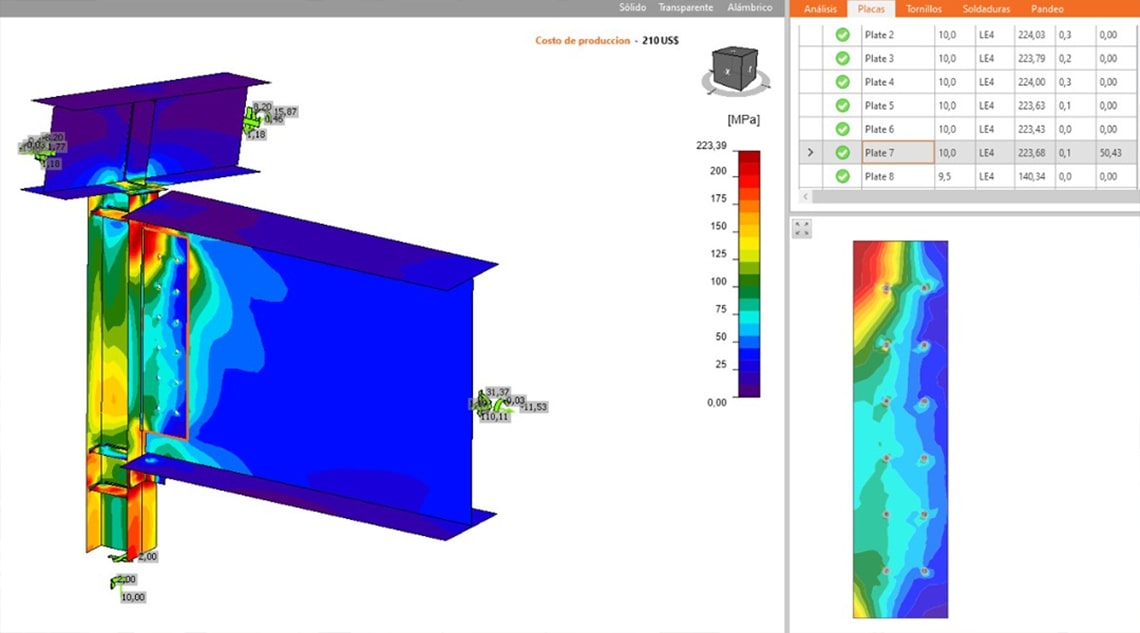Click the Costo de produccion label
This screenshot has height=633, width=1140.
pyautogui.click(x=583, y=41)
